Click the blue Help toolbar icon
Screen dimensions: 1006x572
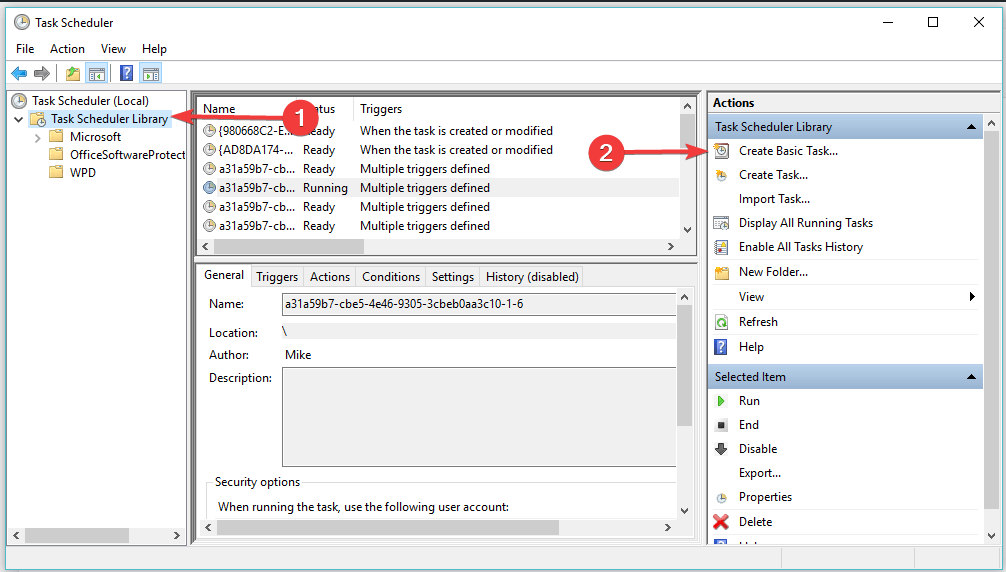[x=126, y=74]
